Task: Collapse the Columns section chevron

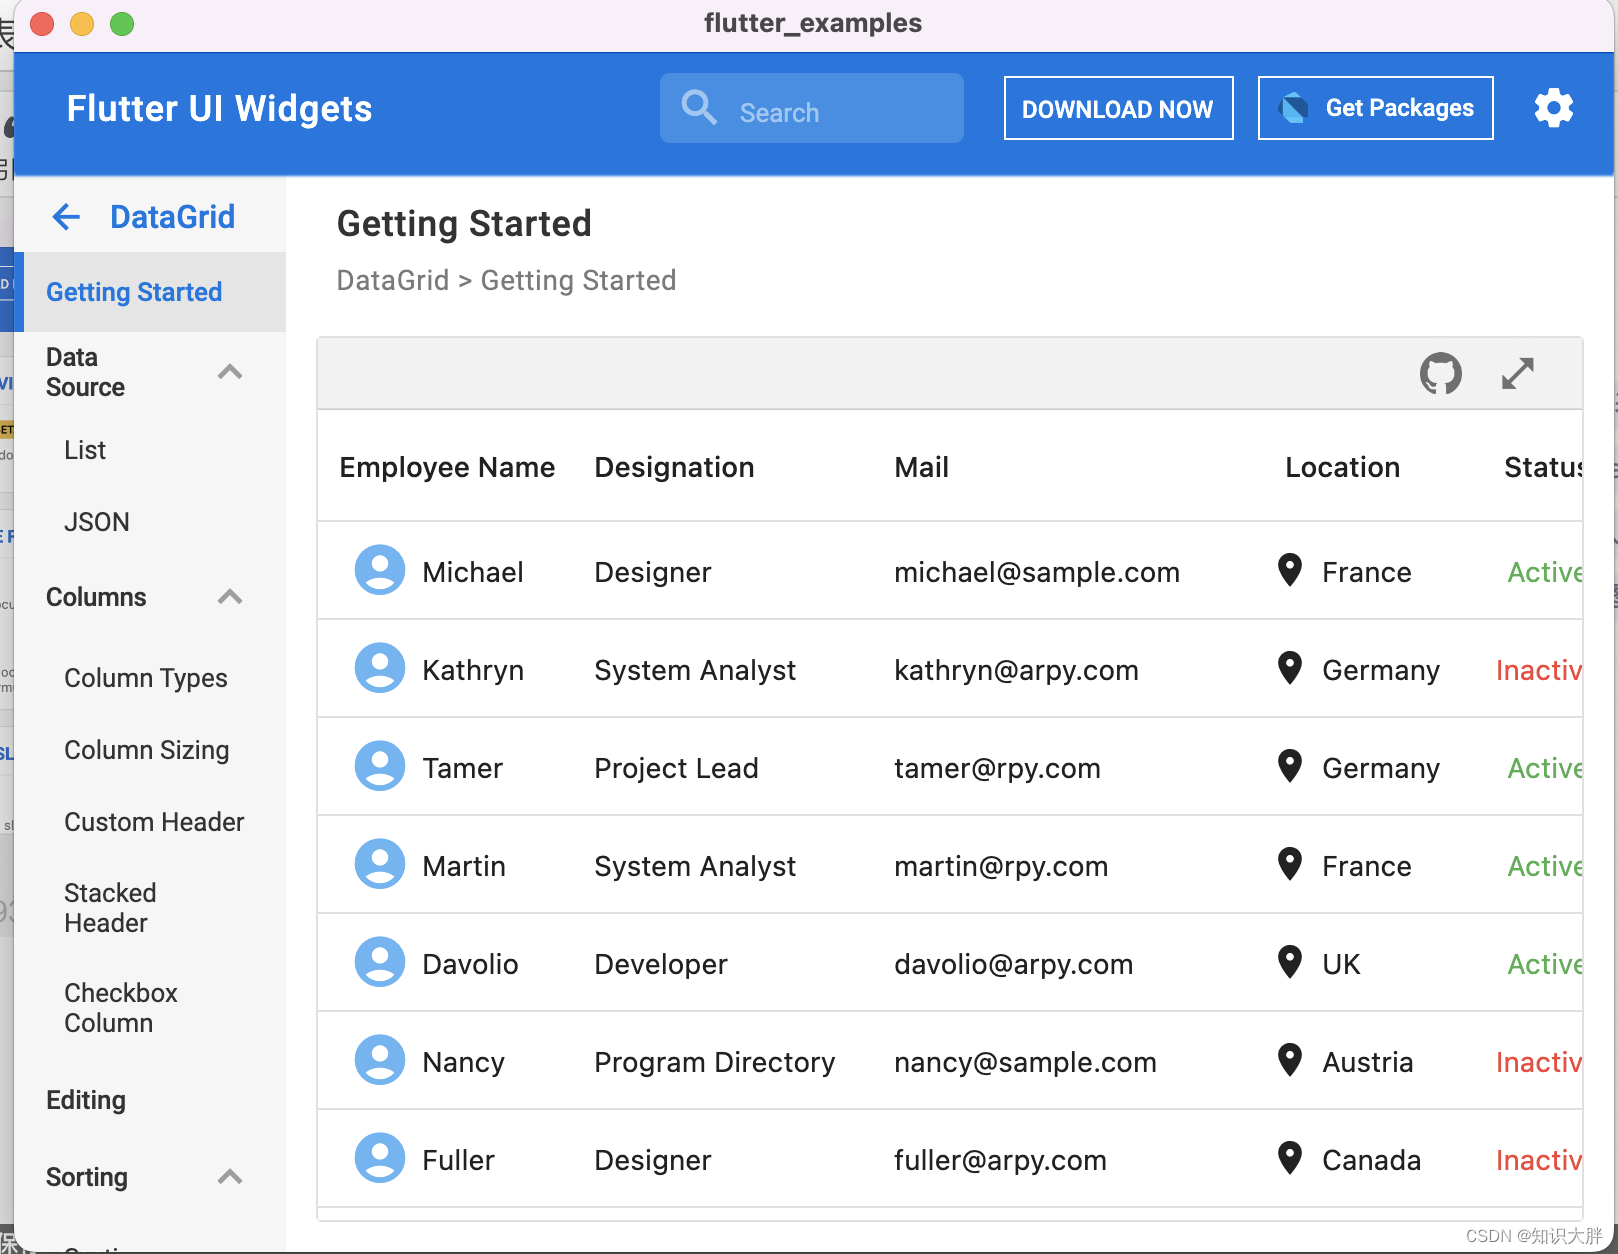Action: pyautogui.click(x=230, y=597)
